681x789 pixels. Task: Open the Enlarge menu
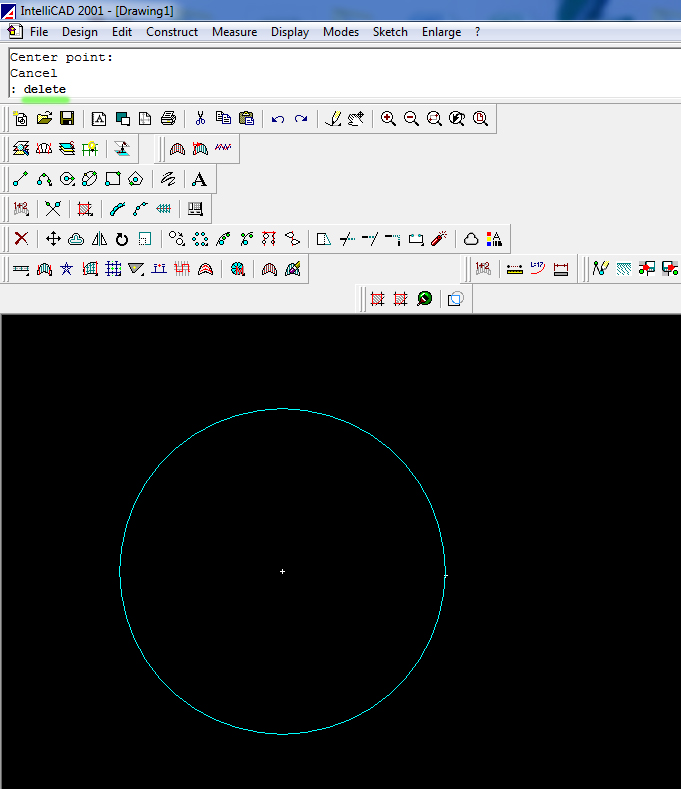click(441, 32)
